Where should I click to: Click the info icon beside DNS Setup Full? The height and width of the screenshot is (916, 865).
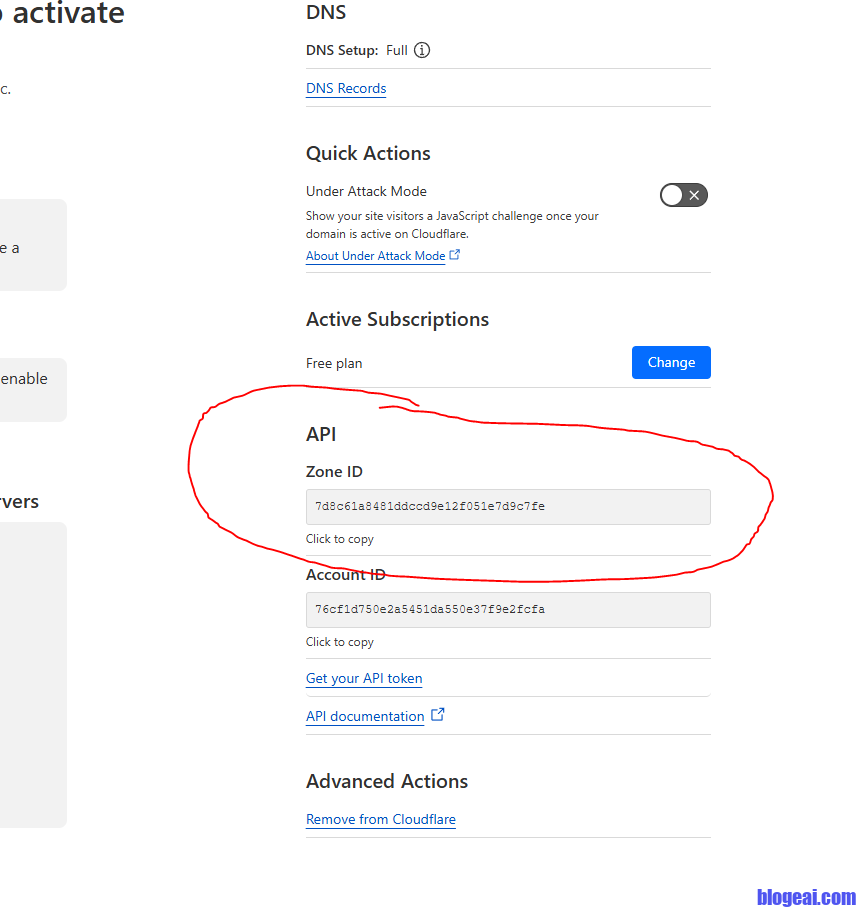coord(422,50)
